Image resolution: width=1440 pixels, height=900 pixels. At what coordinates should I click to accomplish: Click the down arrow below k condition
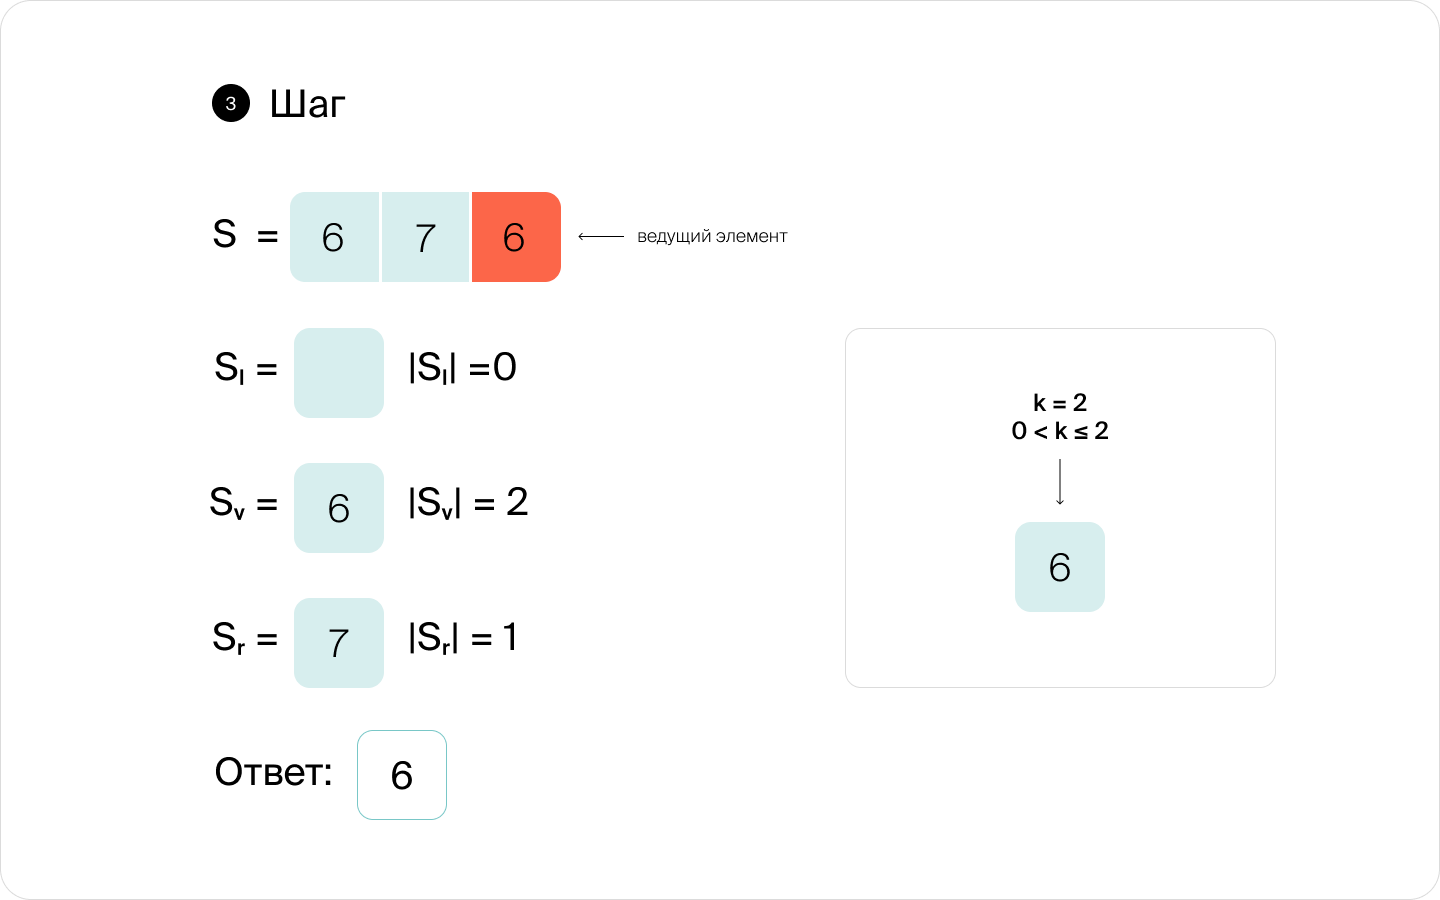click(x=1060, y=482)
